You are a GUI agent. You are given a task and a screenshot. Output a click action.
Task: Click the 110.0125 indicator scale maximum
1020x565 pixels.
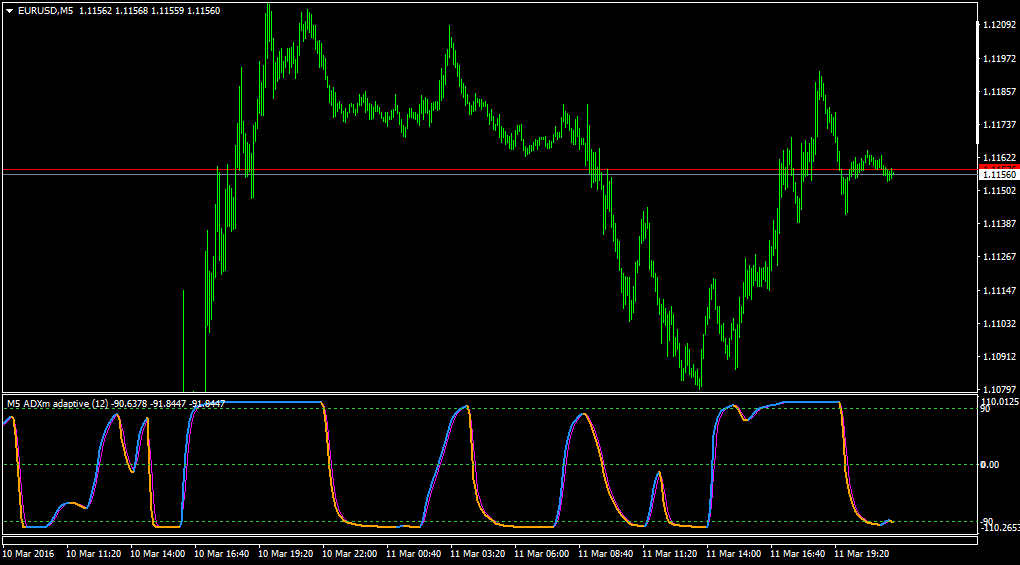coord(1000,402)
